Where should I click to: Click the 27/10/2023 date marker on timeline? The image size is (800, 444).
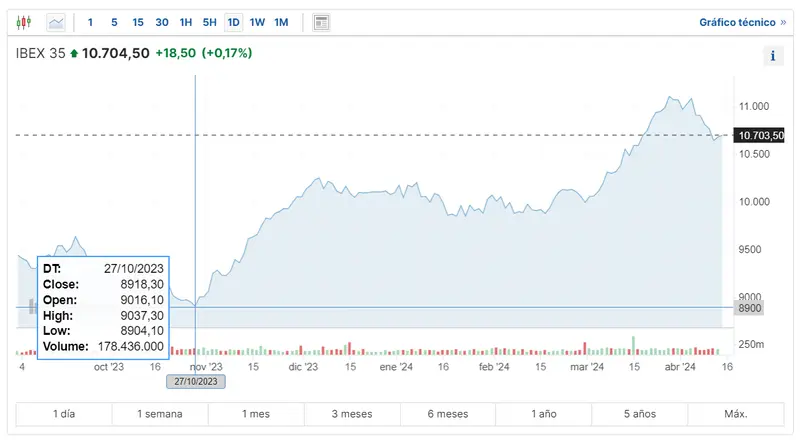(x=195, y=381)
